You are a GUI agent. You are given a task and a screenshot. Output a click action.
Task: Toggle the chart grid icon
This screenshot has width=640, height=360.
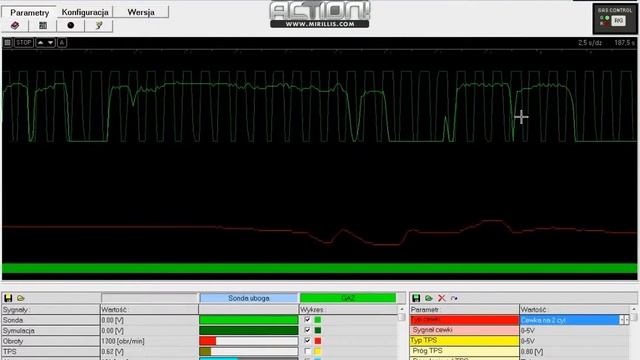click(x=7, y=42)
